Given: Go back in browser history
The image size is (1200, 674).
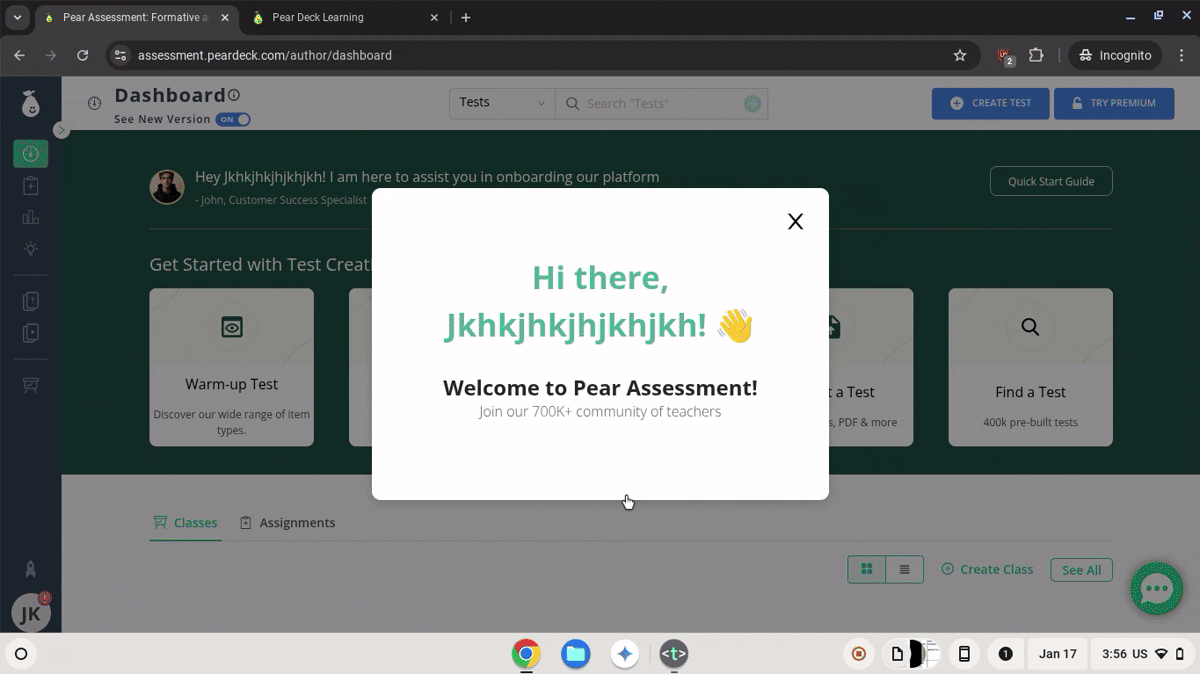Looking at the screenshot, I should tap(19, 55).
